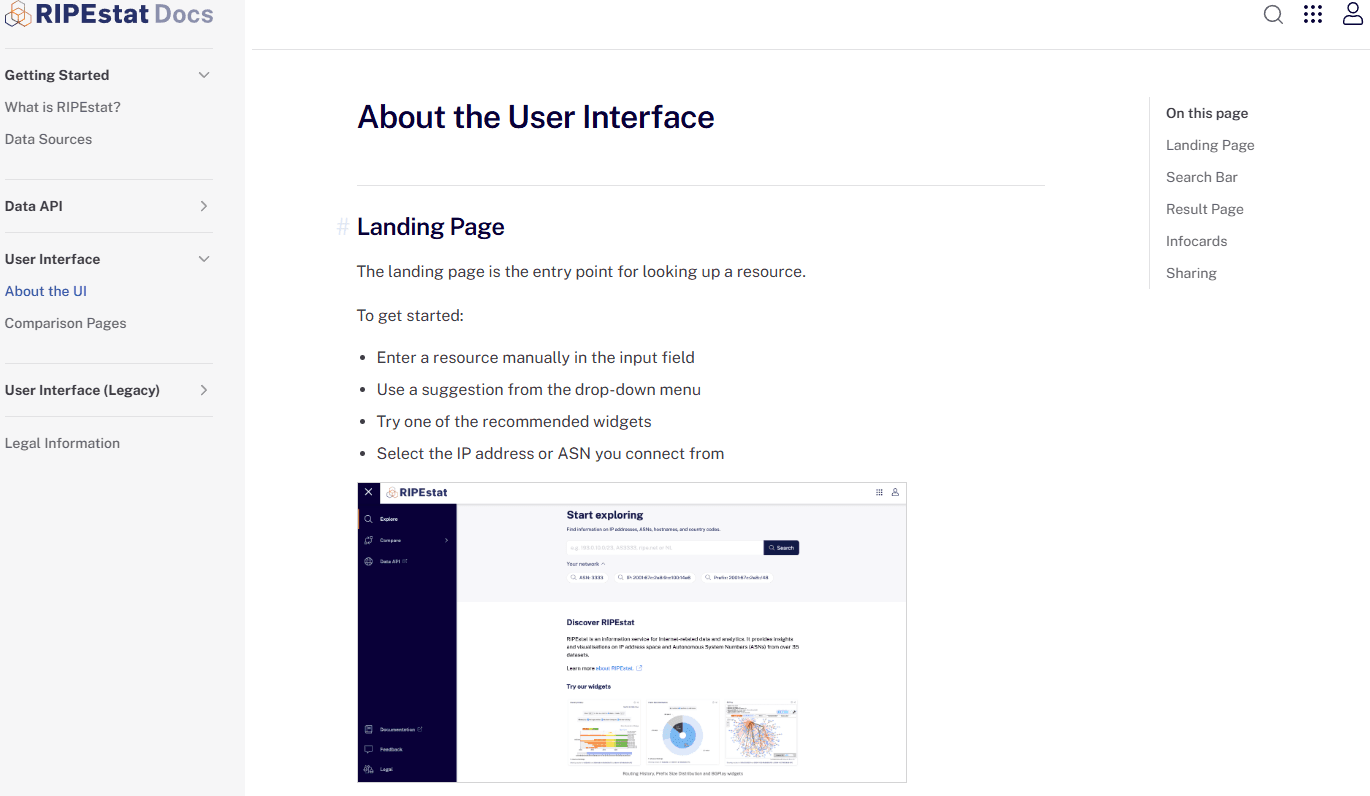Open the search magnifier icon
The width and height of the screenshot is (1370, 796).
coord(1273,14)
